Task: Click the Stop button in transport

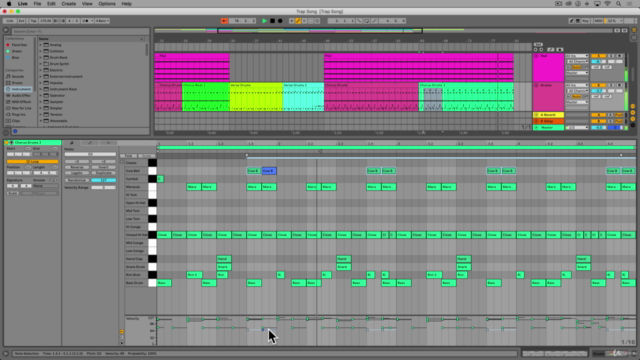Action: [x=272, y=21]
